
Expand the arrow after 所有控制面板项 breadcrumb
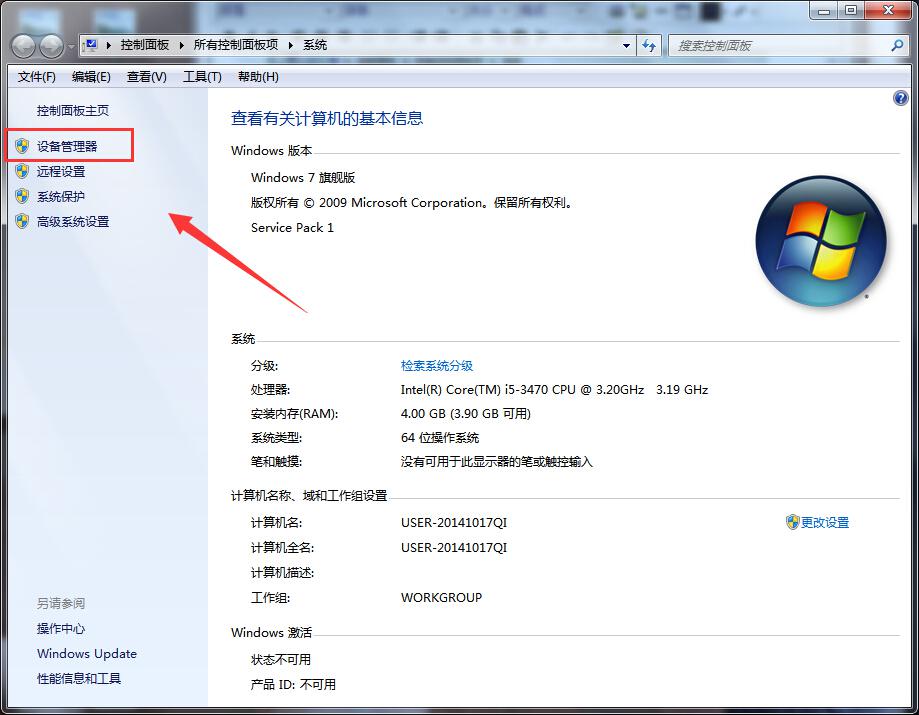[291, 45]
